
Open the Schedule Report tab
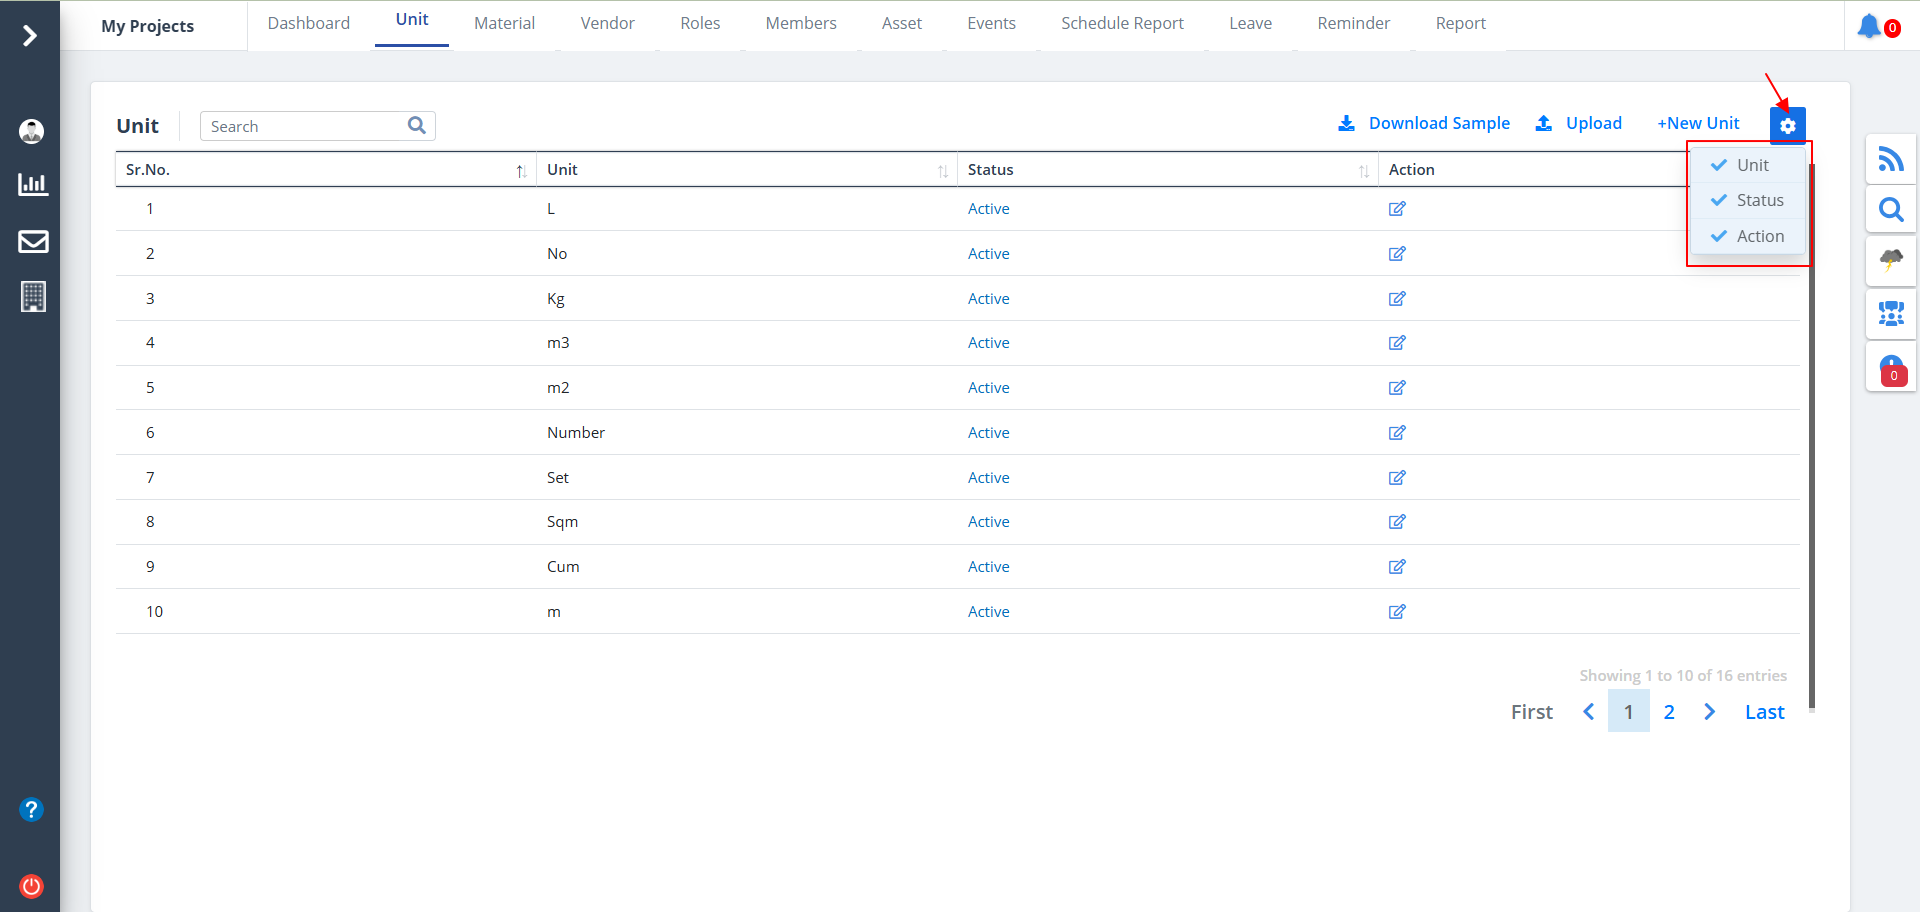click(1122, 23)
